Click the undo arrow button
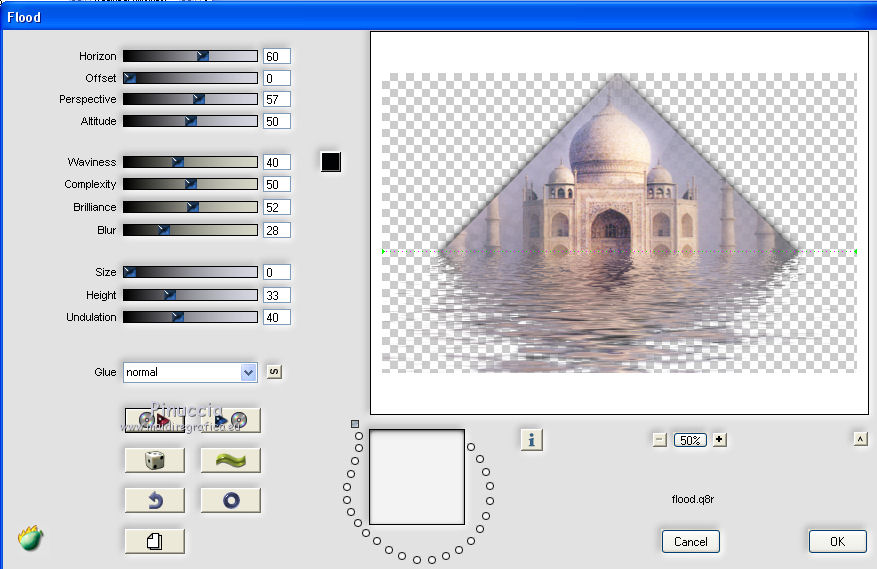Viewport: 877px width, 569px height. (154, 500)
